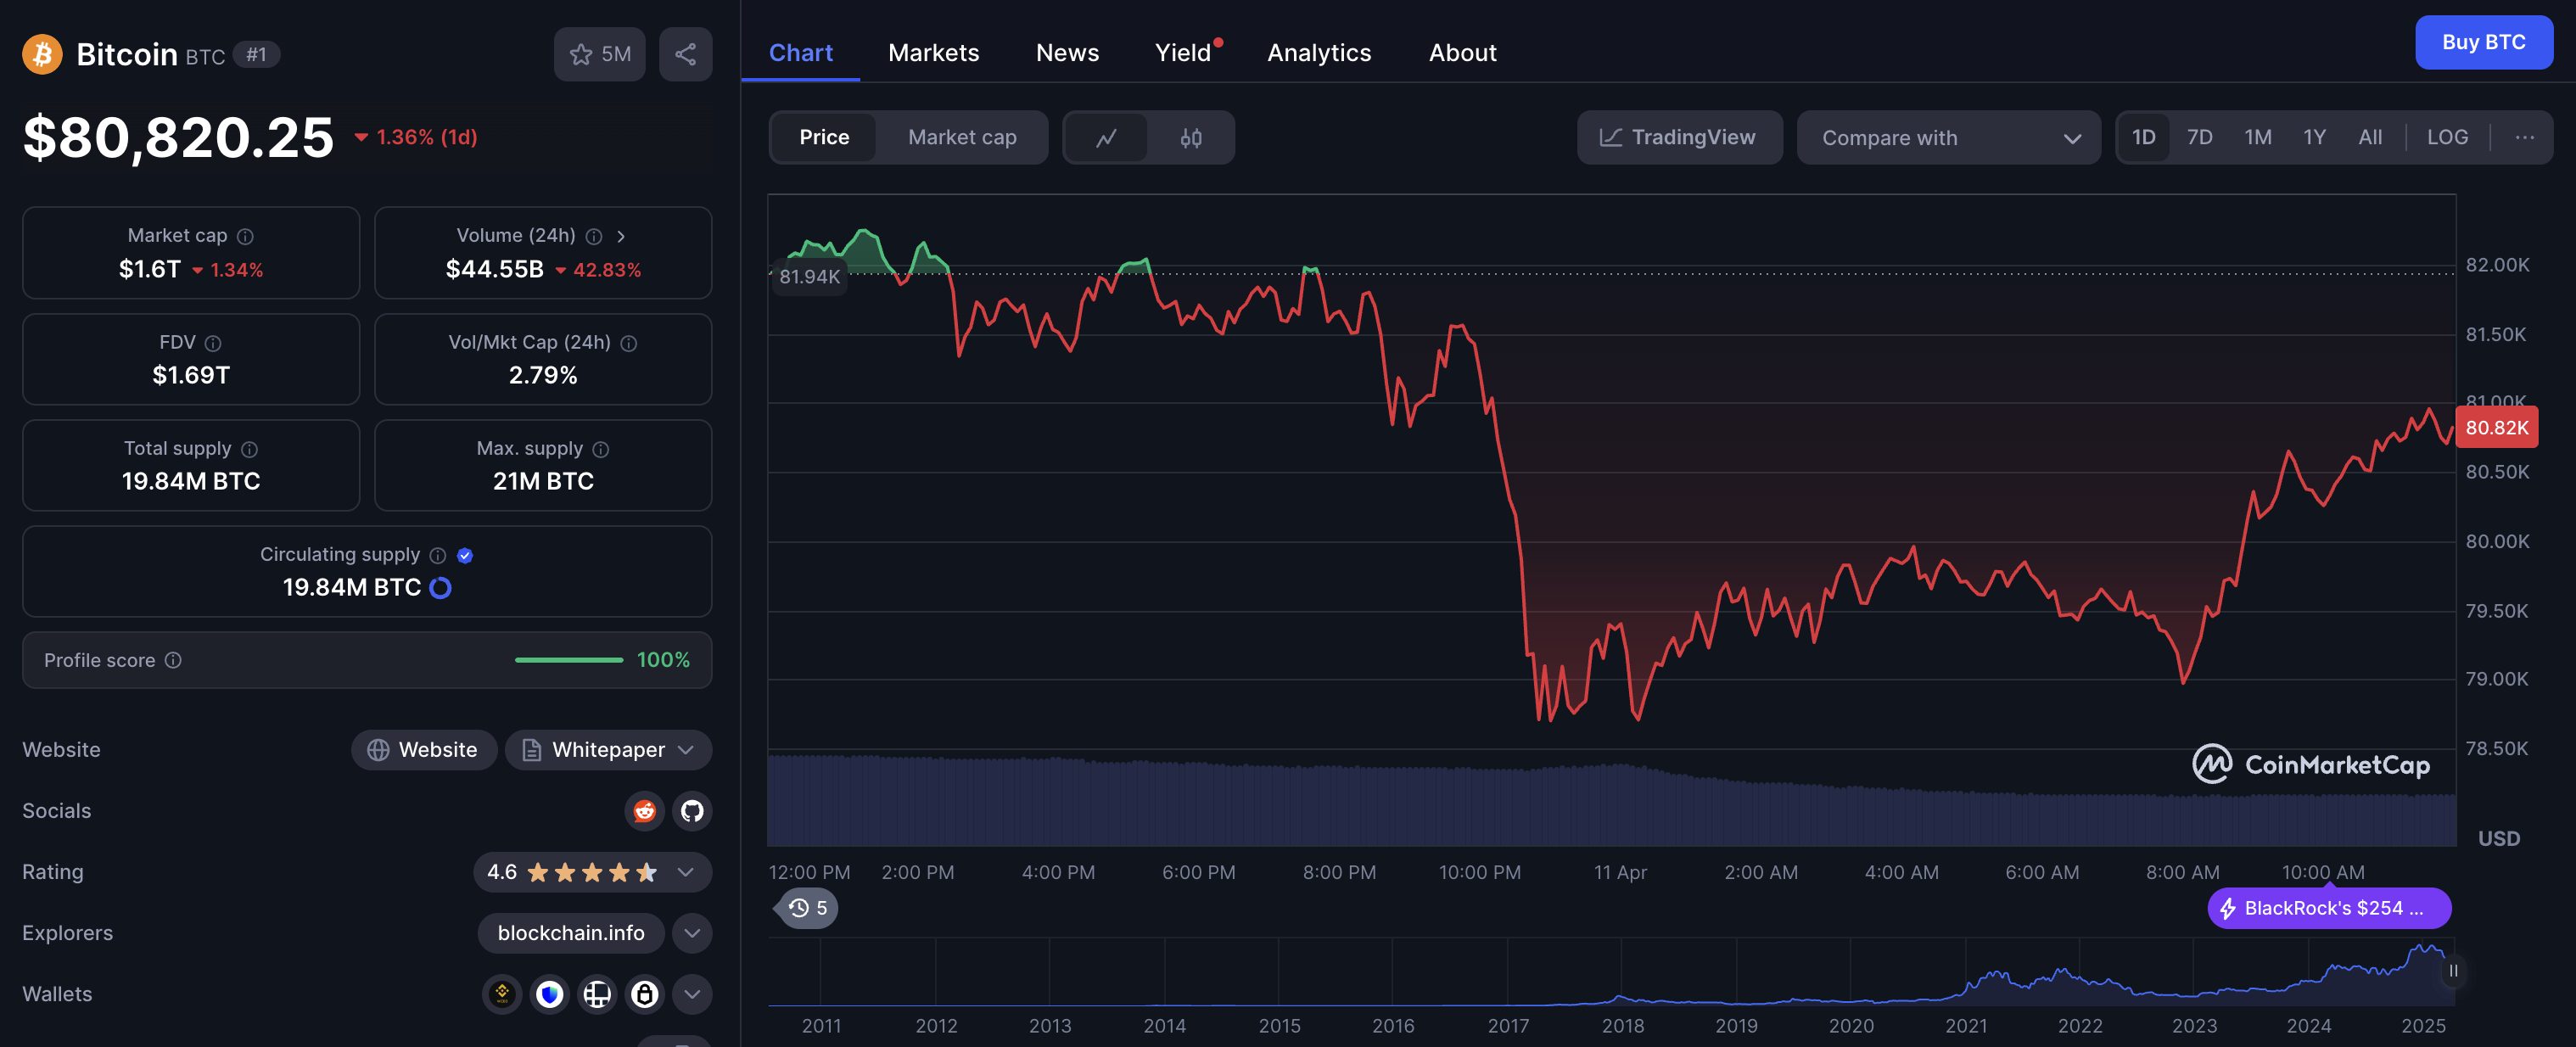The image size is (2576, 1047).
Task: Open Market cap info tooltip icon
Action: tap(245, 236)
